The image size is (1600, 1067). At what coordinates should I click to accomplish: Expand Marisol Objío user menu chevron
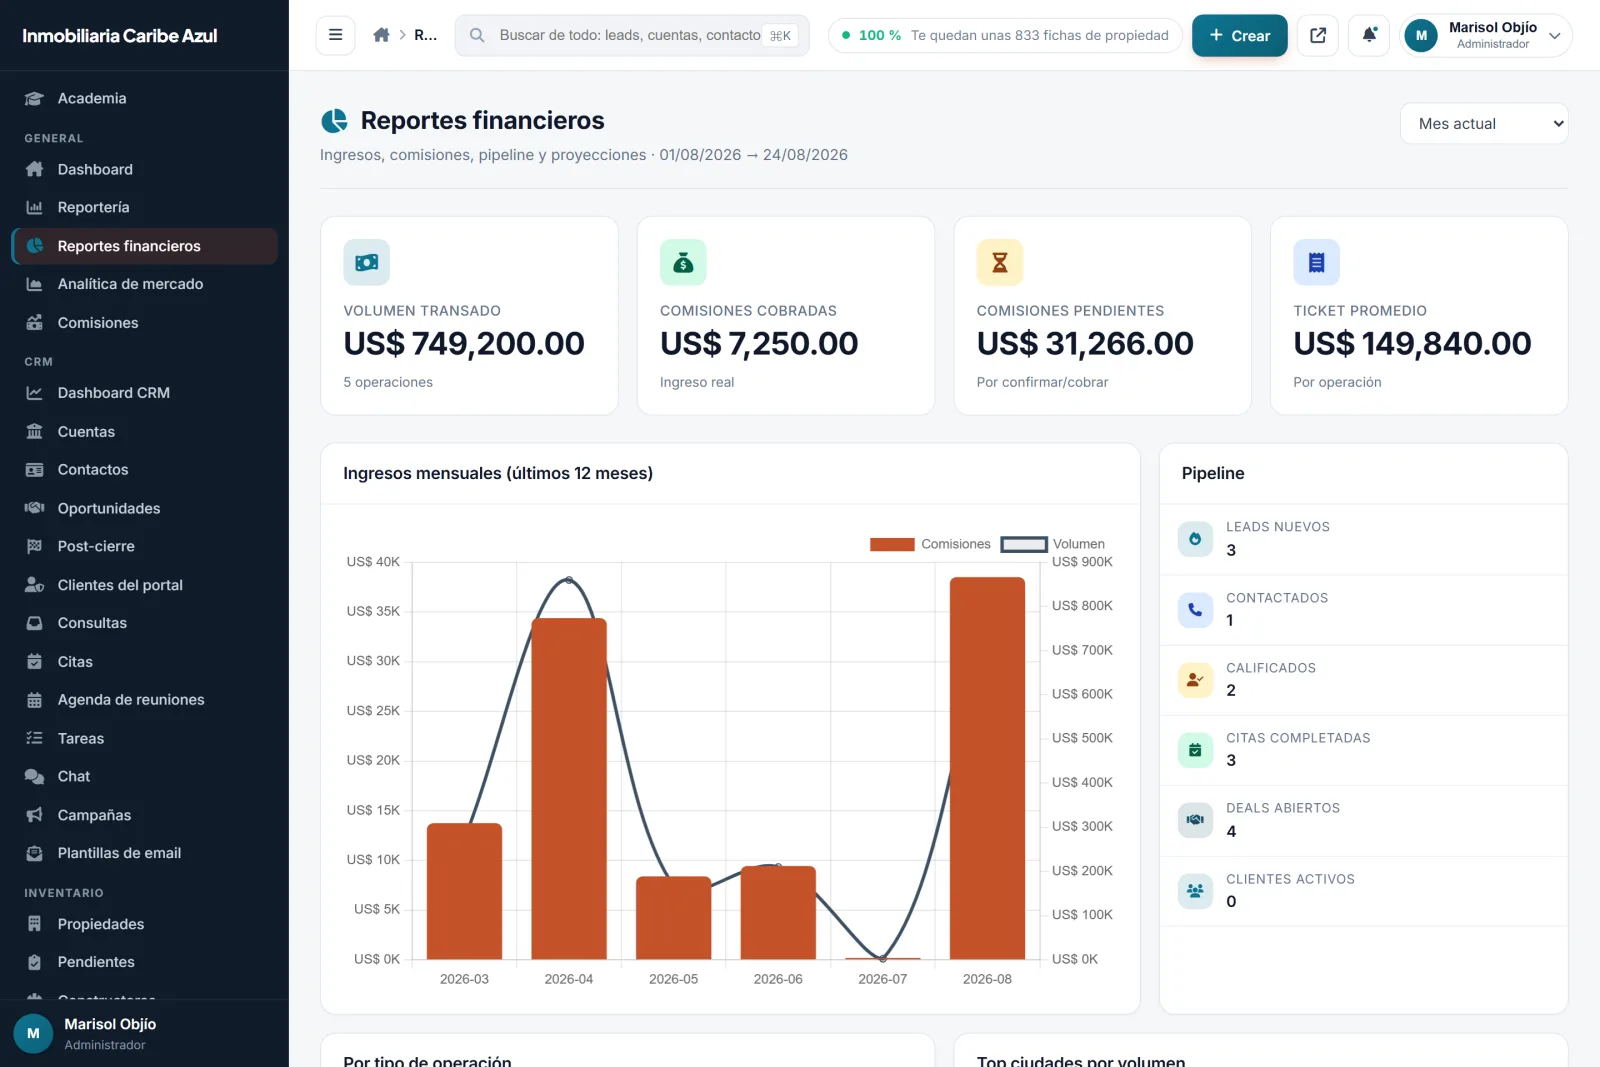point(1555,36)
